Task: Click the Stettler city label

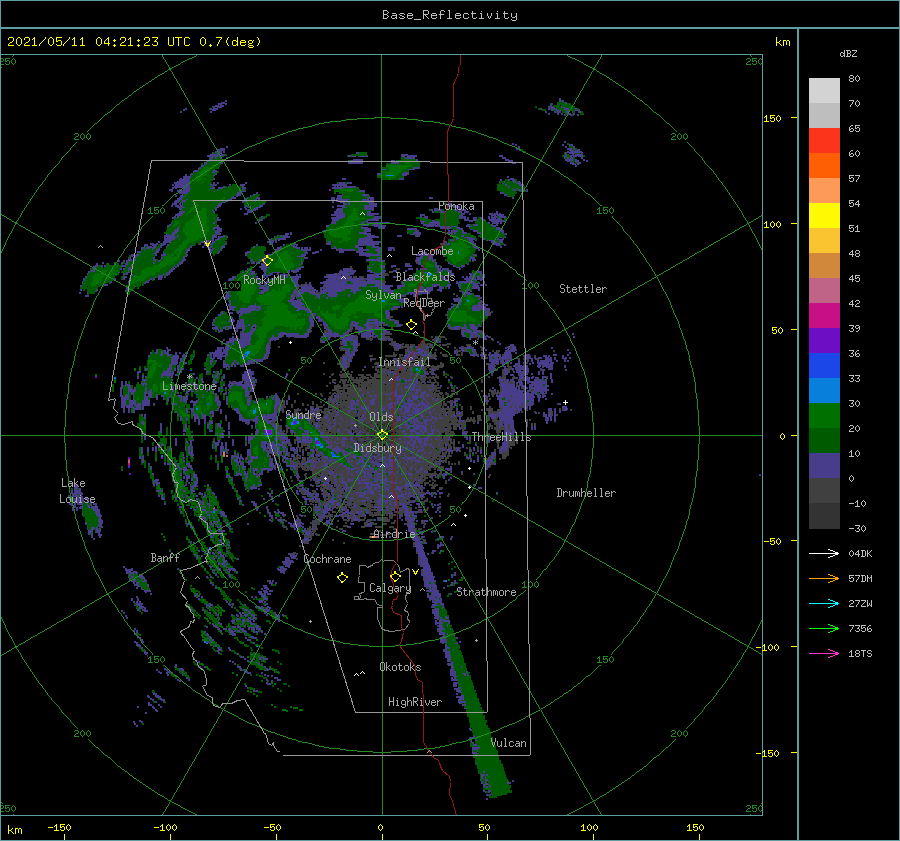Action: tap(583, 289)
